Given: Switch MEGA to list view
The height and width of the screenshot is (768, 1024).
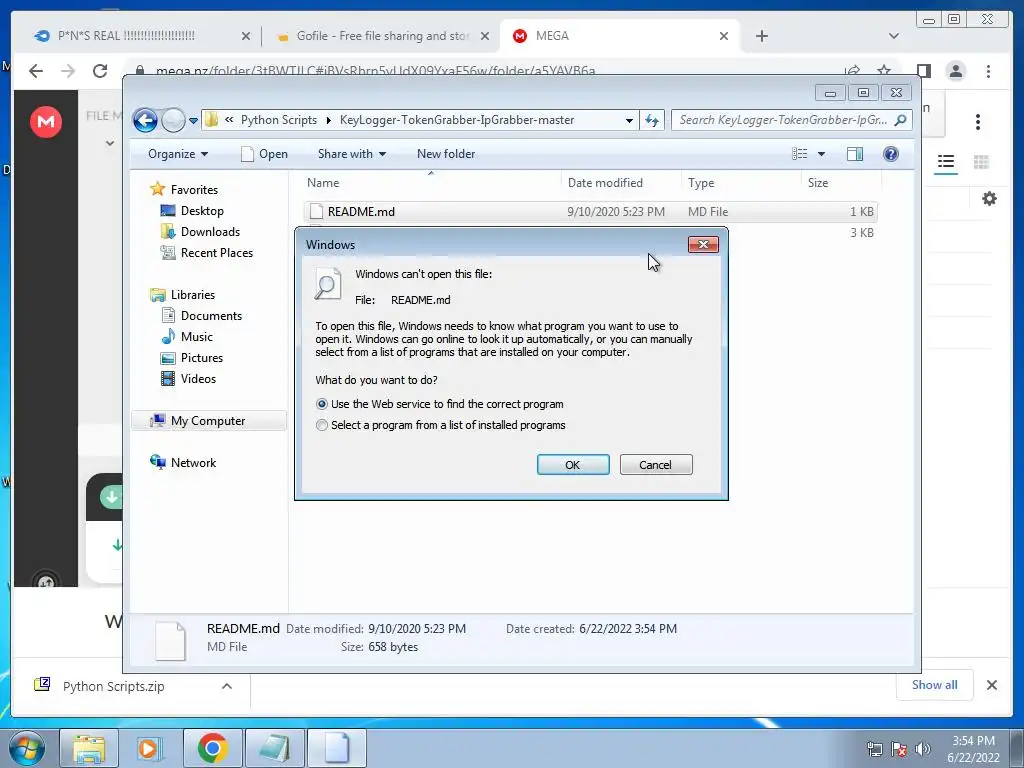Looking at the screenshot, I should click(946, 161).
